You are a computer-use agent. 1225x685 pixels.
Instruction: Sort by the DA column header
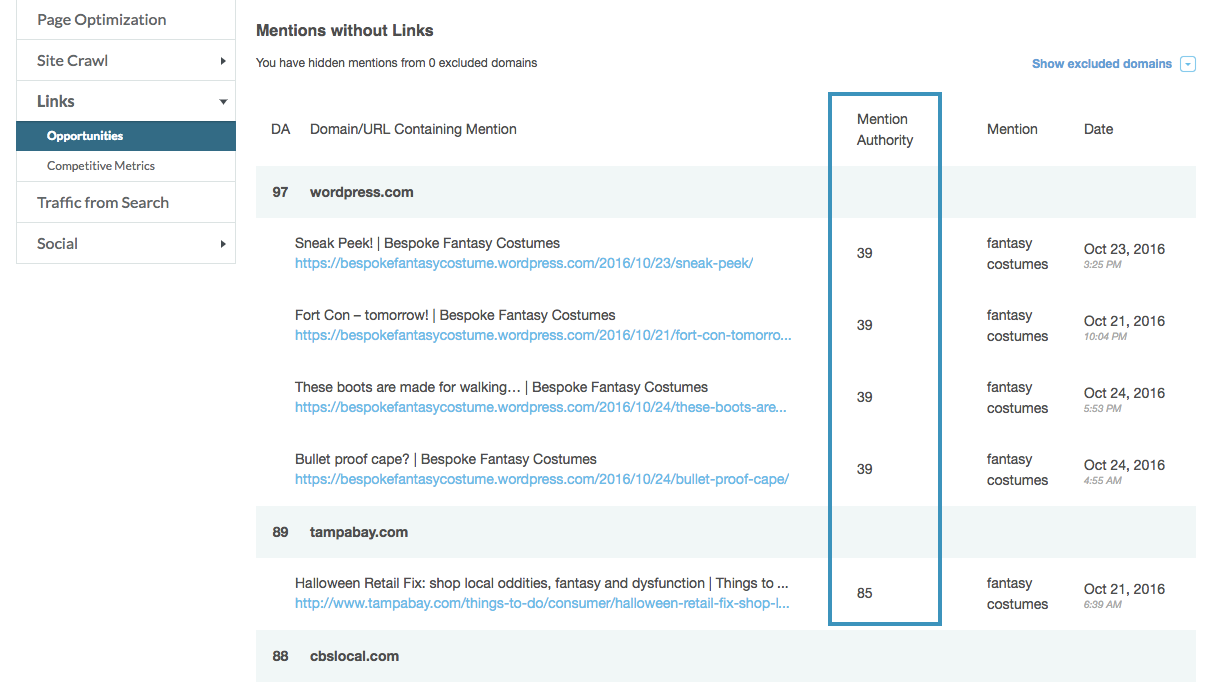(x=280, y=129)
